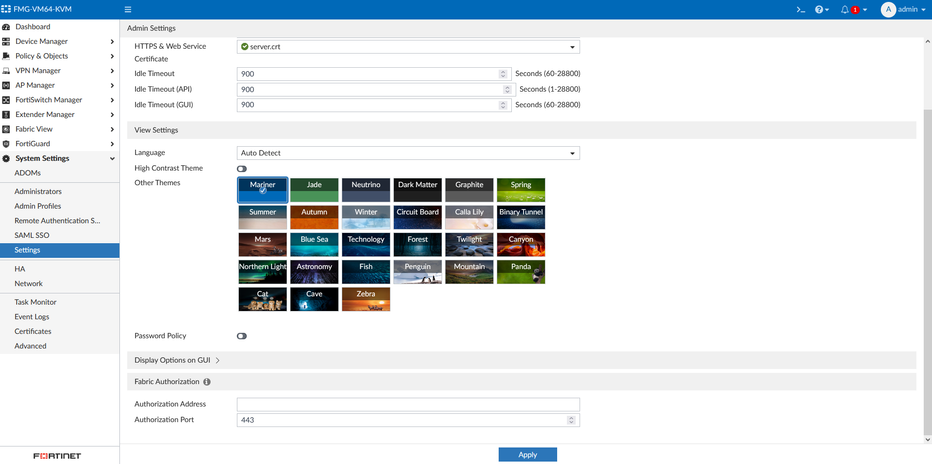
Task: Click the Authorization Port field
Action: pos(408,420)
